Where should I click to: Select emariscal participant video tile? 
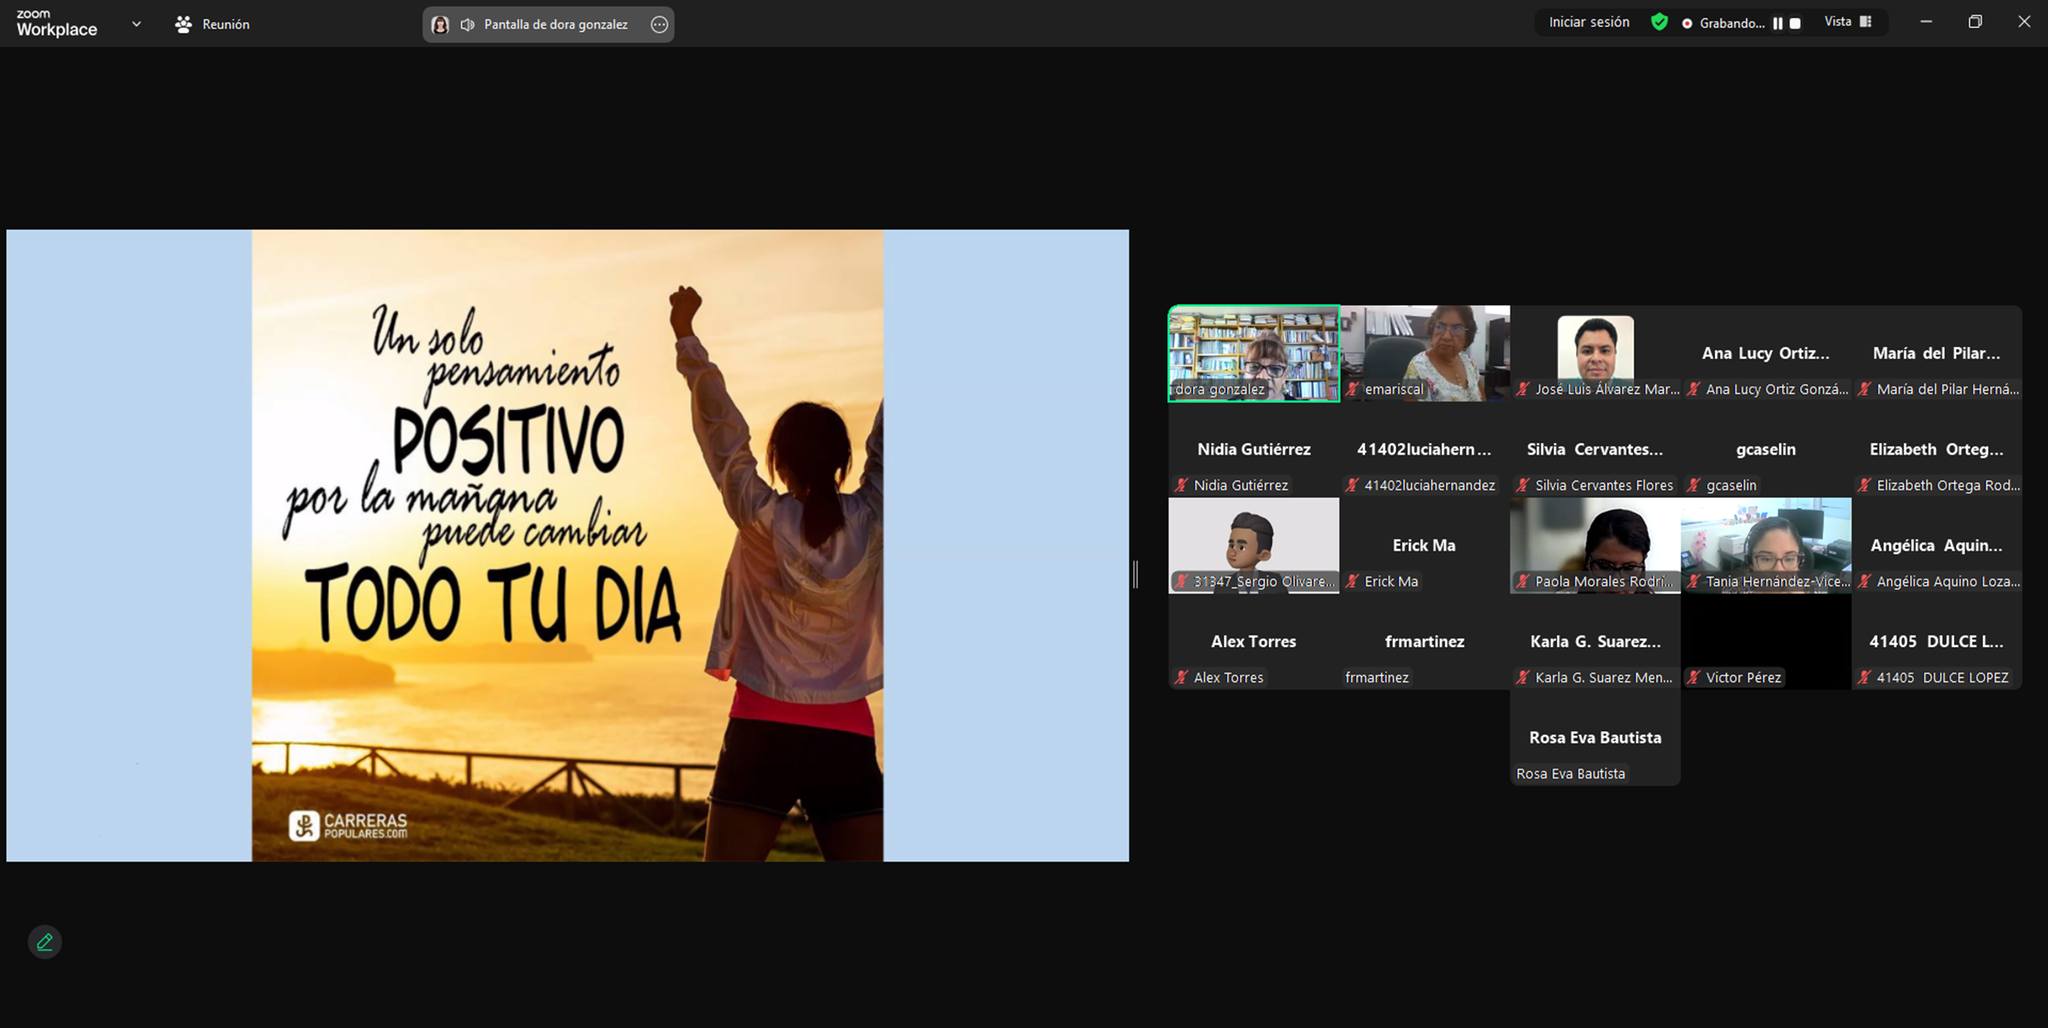click(1424, 350)
